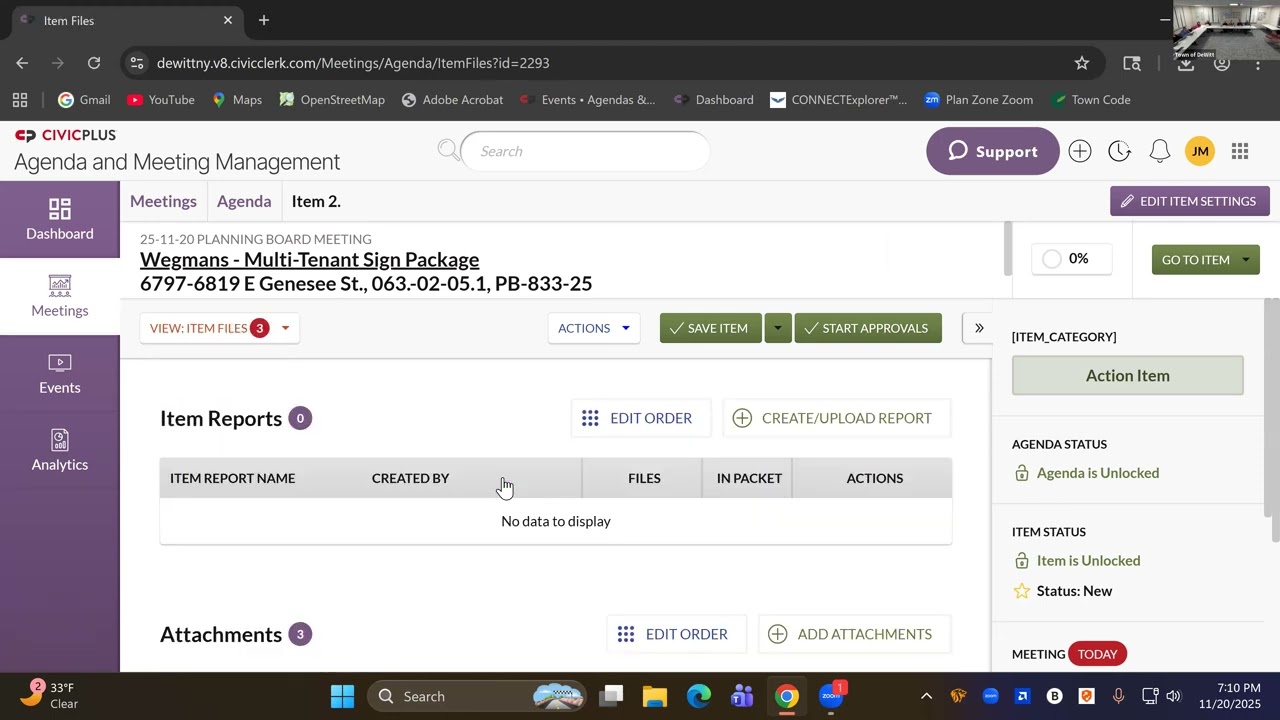Screen dimensions: 1280x720
Task: Open the Support chat button
Action: 992,151
